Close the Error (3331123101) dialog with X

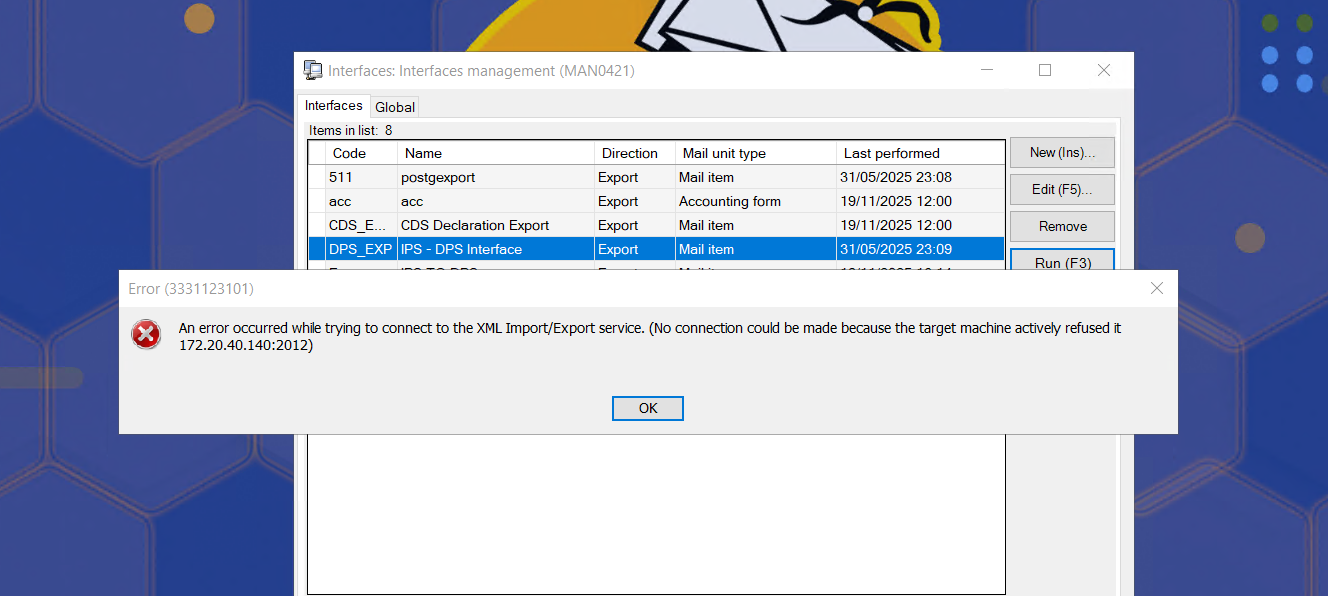pos(1157,288)
